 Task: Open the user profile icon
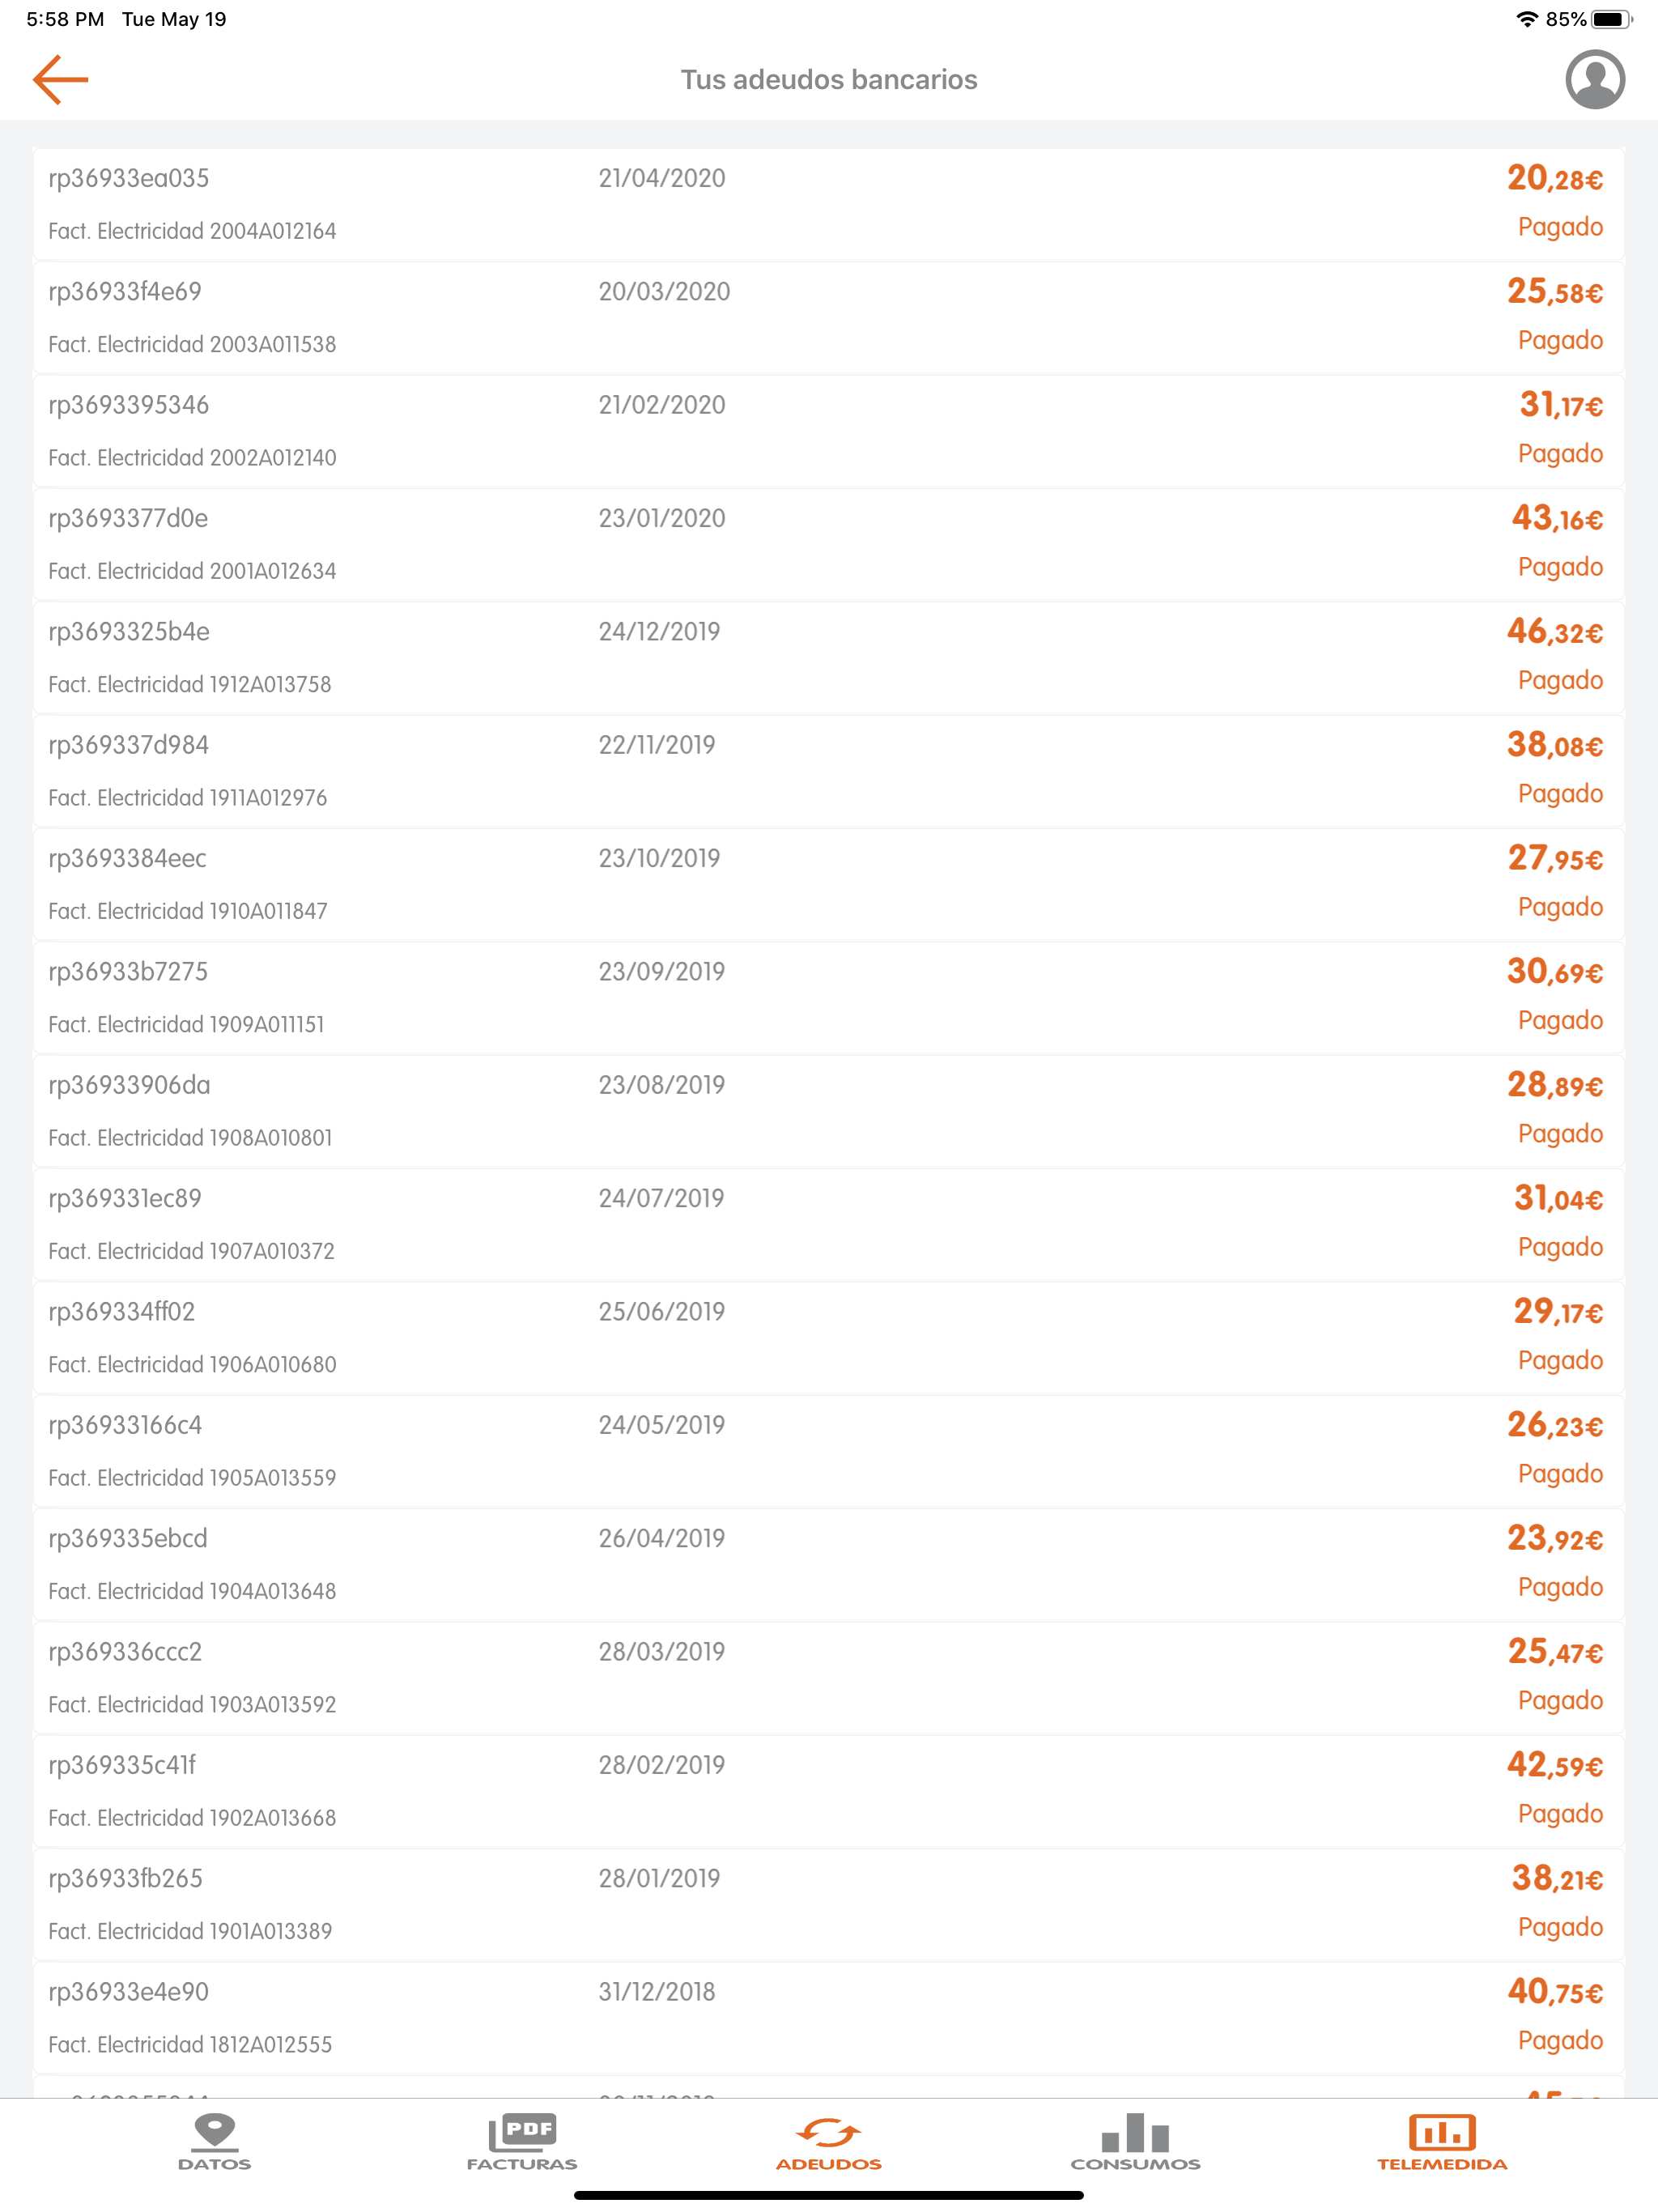pos(1594,80)
